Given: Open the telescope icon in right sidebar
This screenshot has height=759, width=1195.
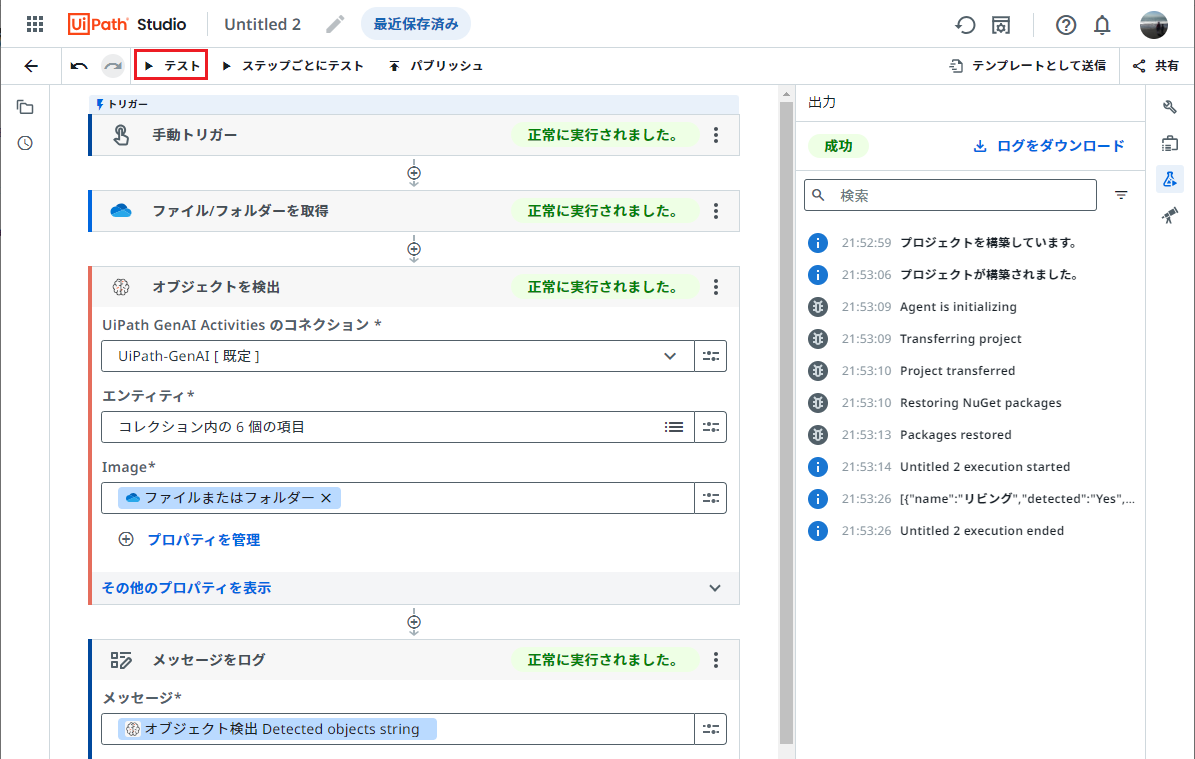Looking at the screenshot, I should tap(1170, 216).
